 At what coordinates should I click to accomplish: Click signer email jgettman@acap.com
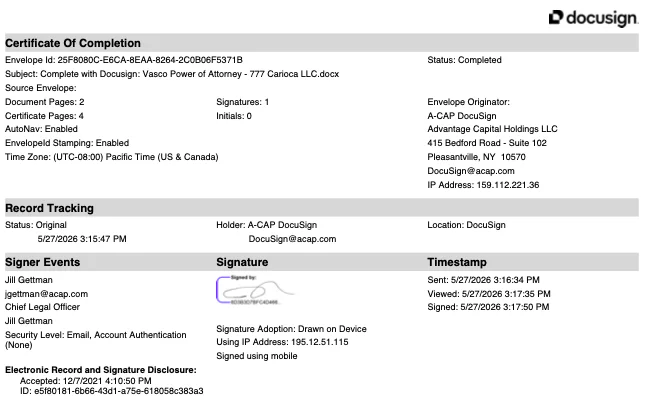tap(46, 294)
